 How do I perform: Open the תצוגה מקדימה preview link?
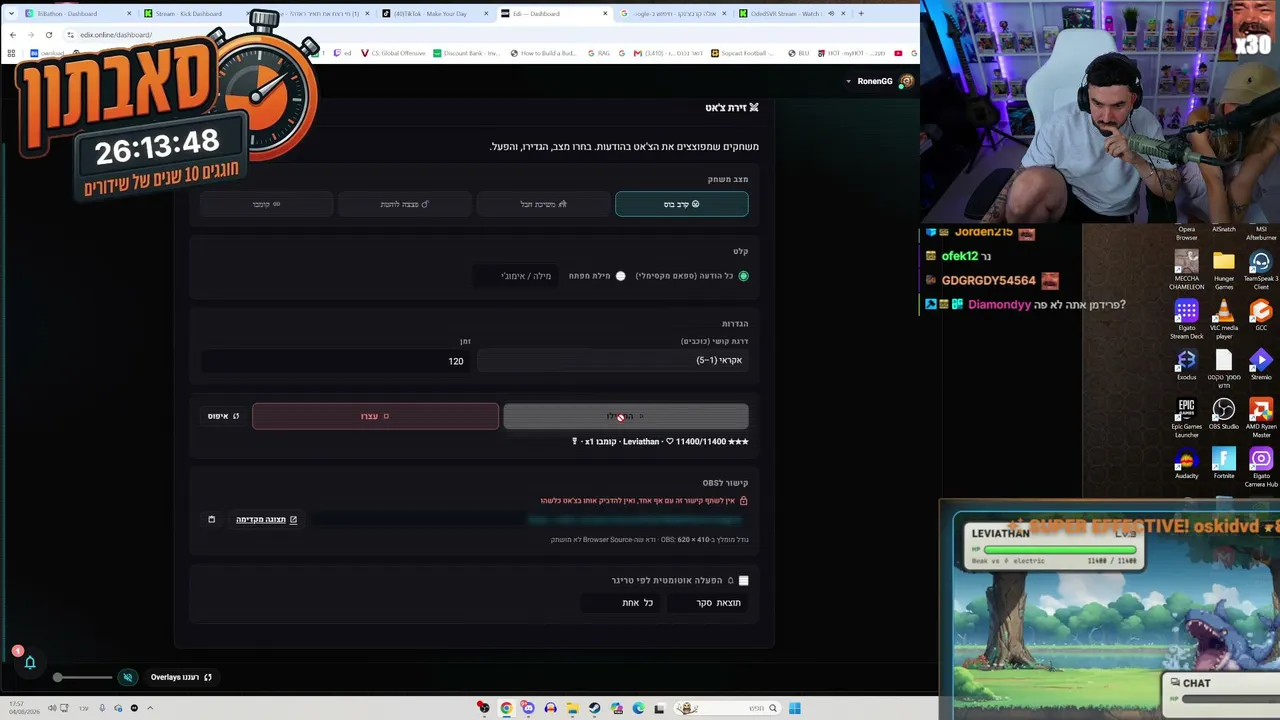tap(266, 520)
